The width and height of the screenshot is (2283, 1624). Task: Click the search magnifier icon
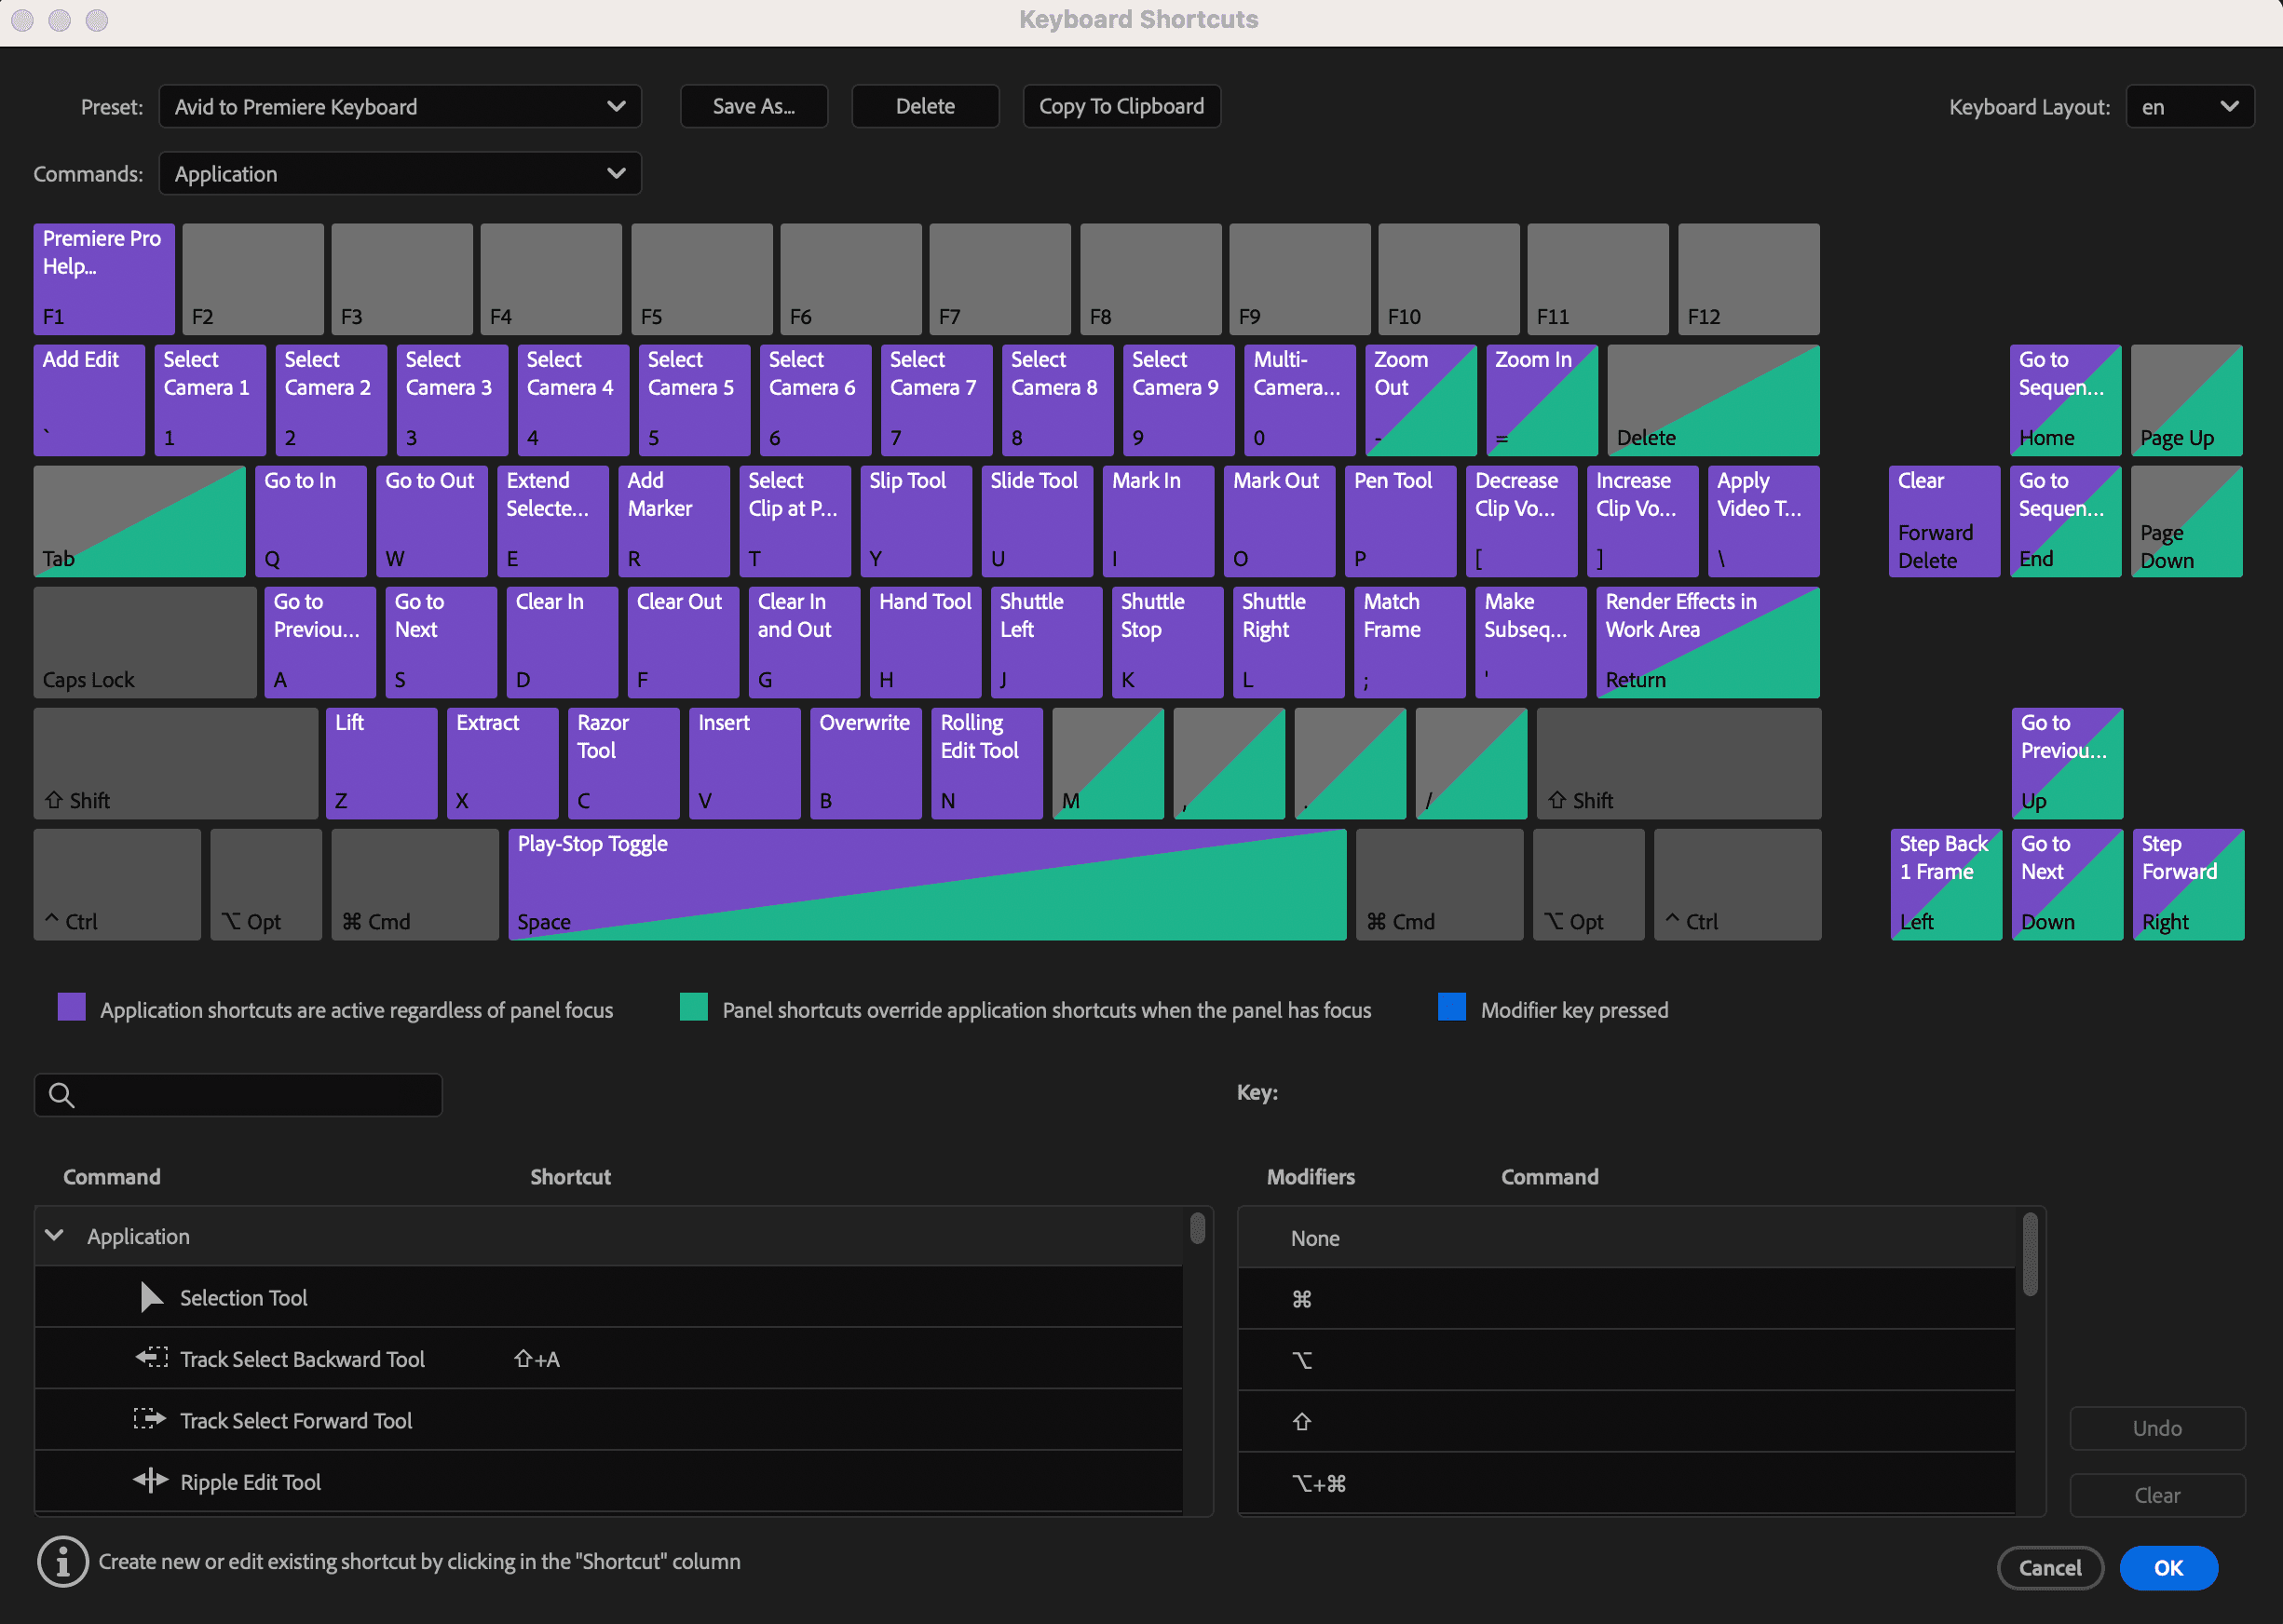coord(62,1095)
